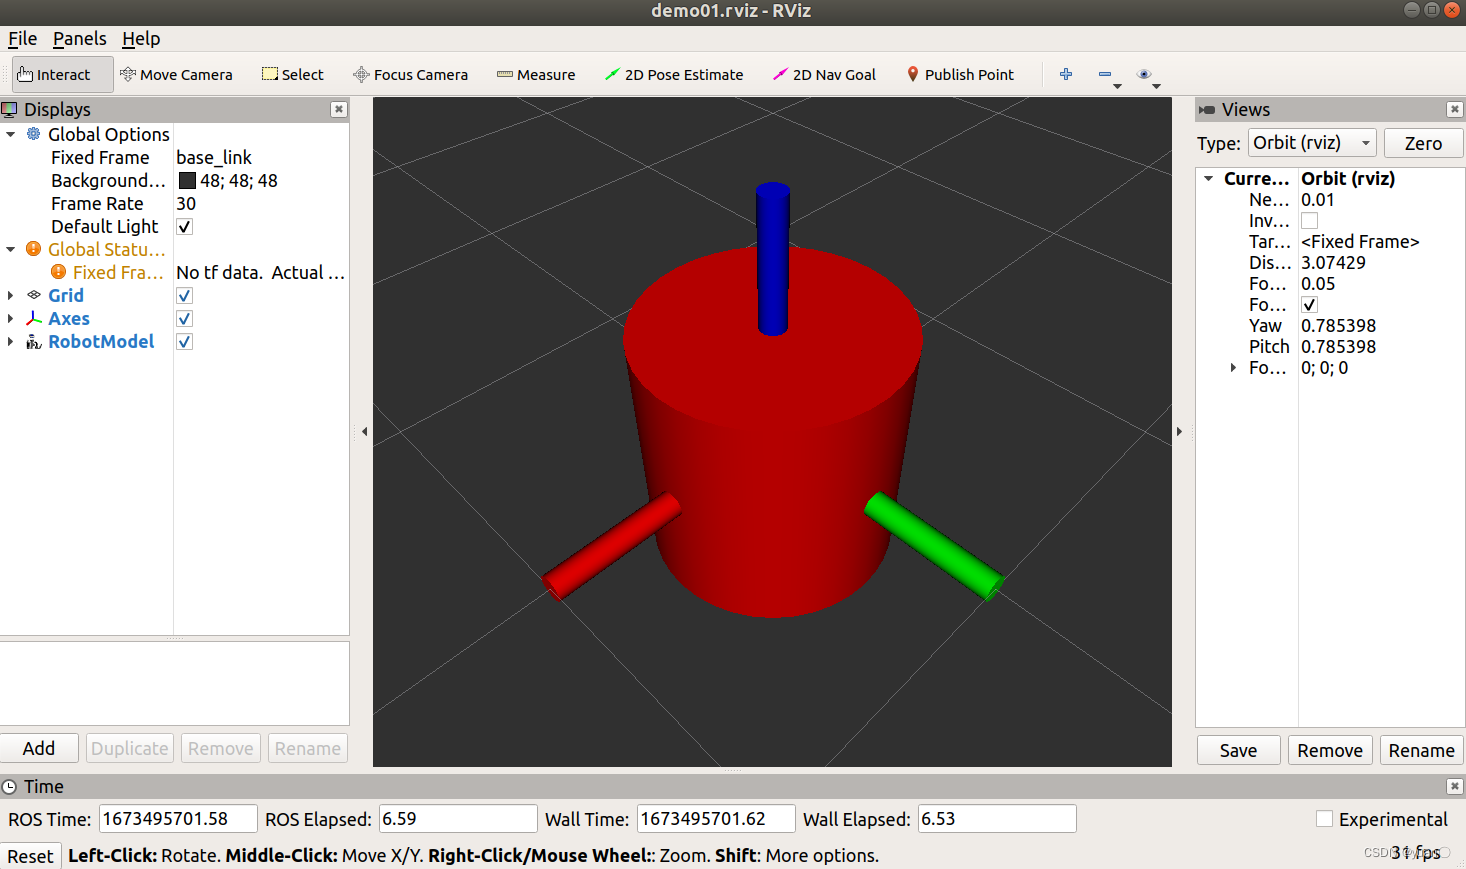
Task: Click the eye tool options icon
Action: pyautogui.click(x=1144, y=74)
